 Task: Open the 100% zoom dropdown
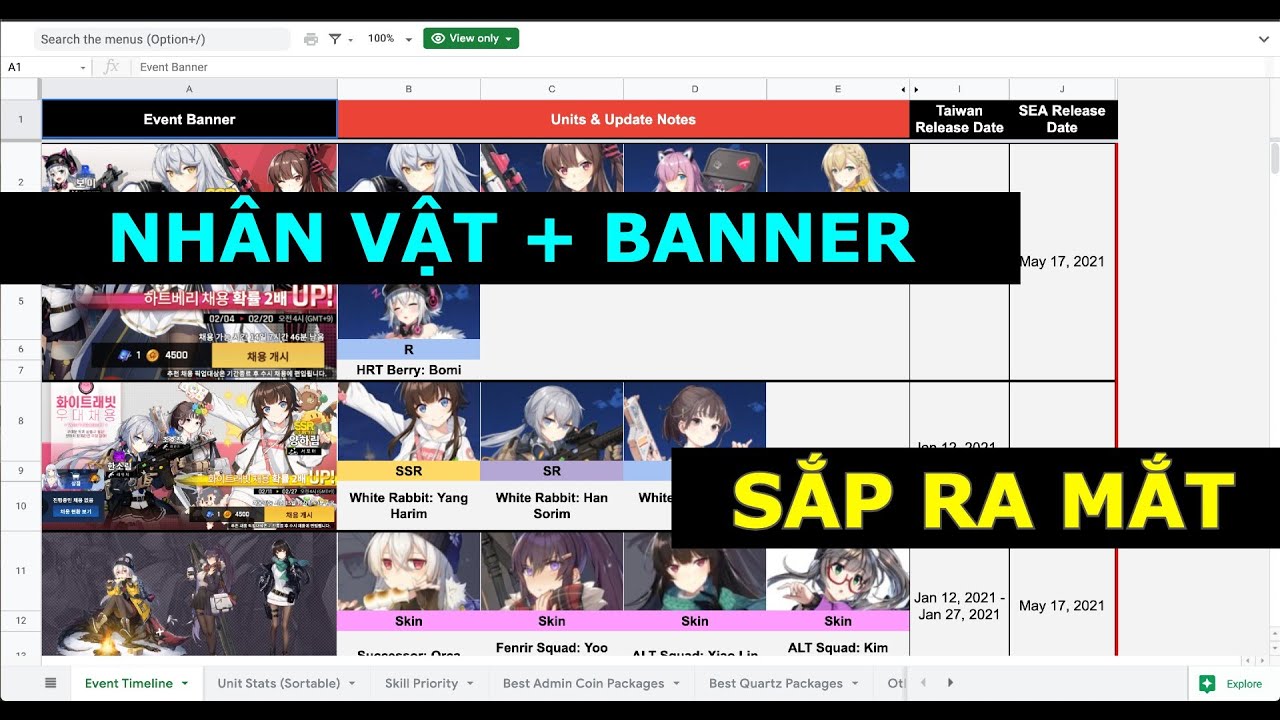tap(390, 39)
